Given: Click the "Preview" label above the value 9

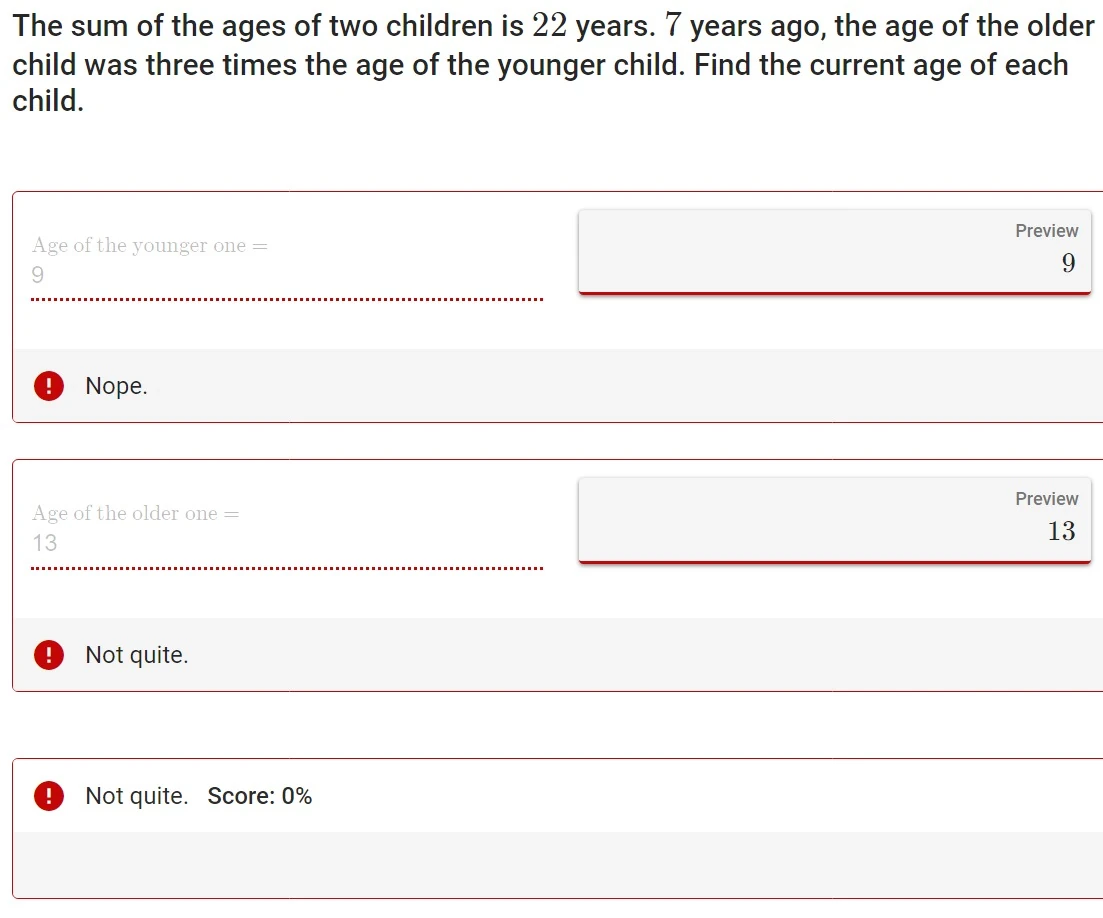Looking at the screenshot, I should [1046, 230].
